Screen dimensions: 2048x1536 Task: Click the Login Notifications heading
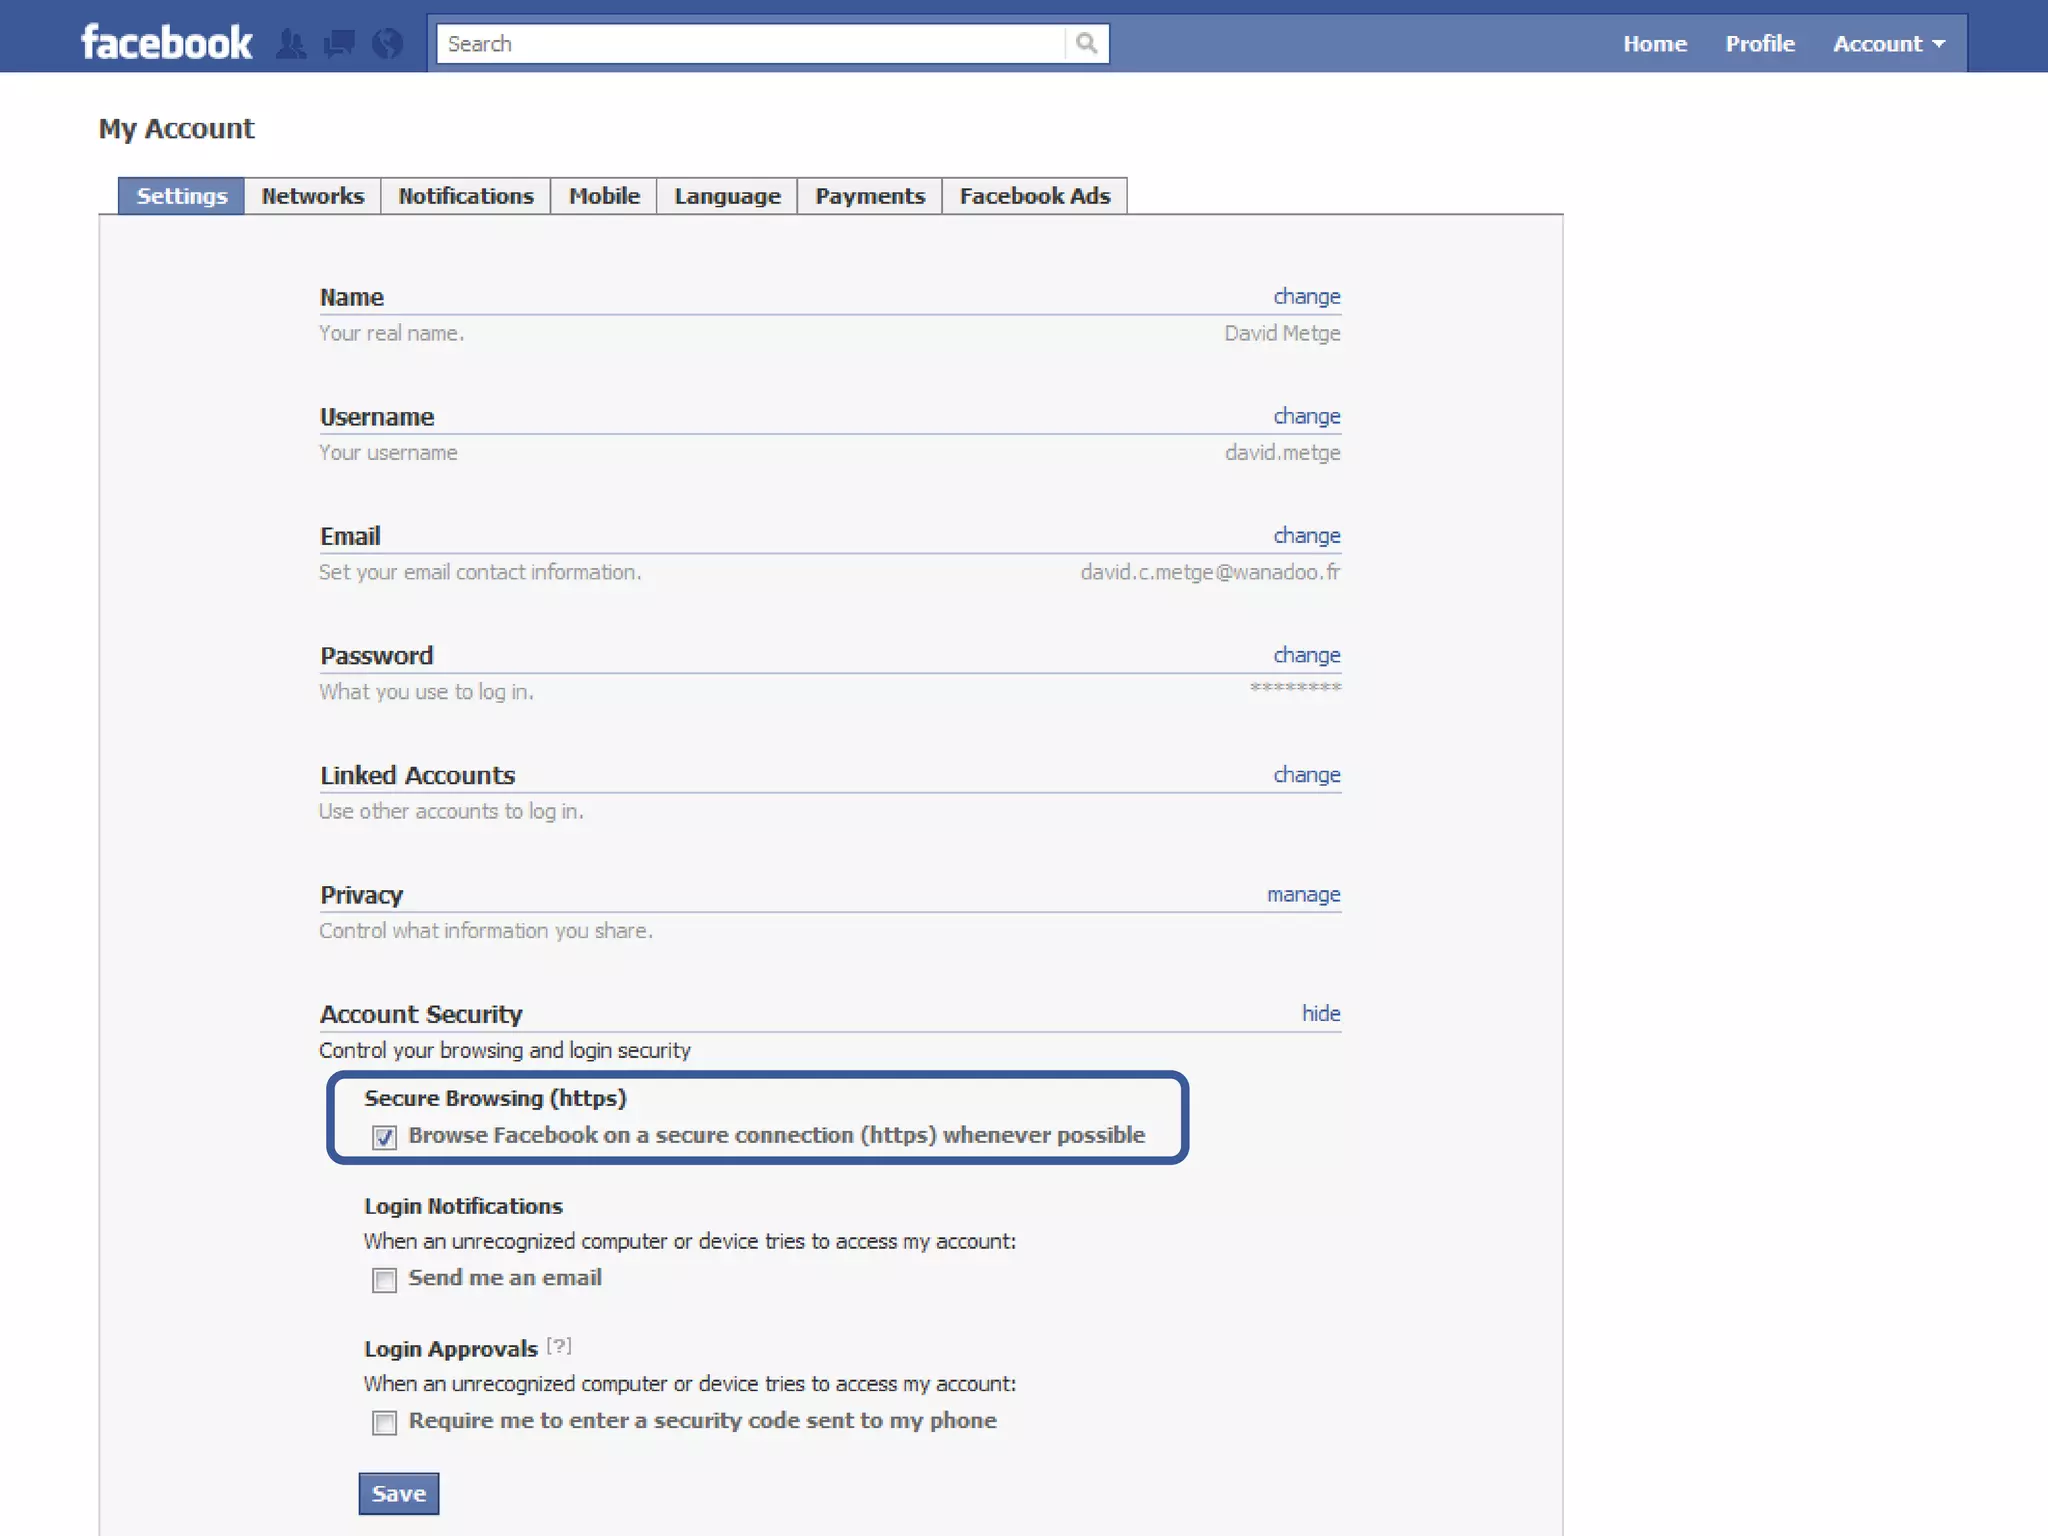[x=463, y=1206]
